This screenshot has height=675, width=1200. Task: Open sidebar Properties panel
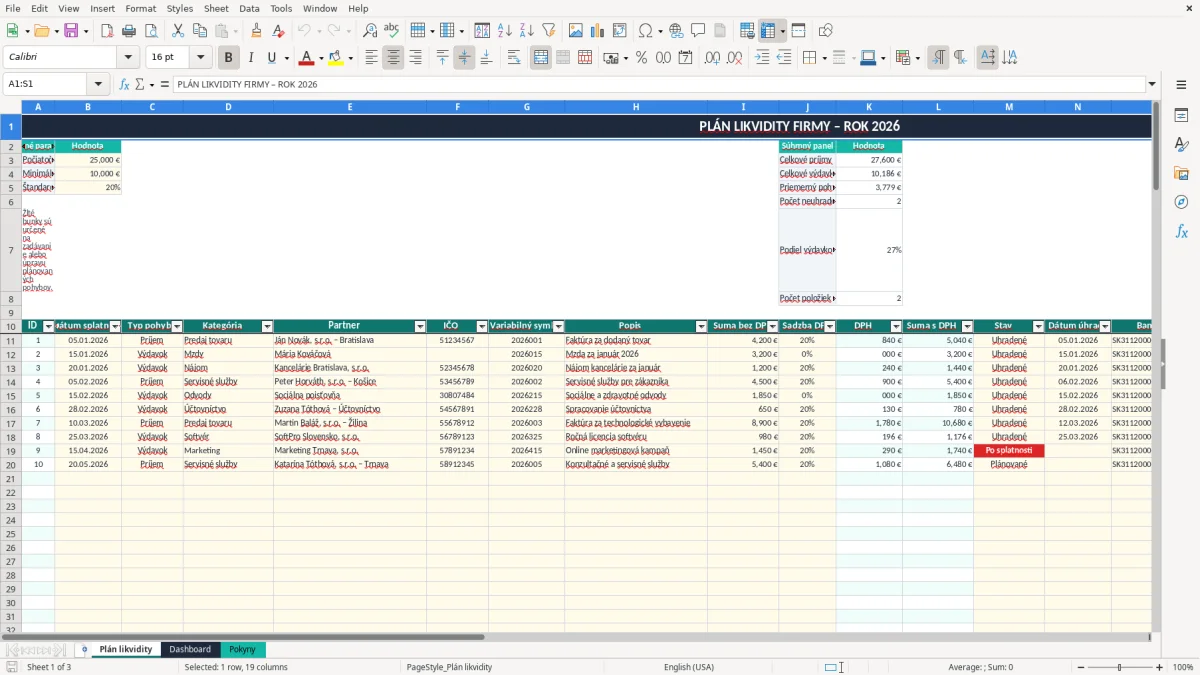(x=1181, y=116)
